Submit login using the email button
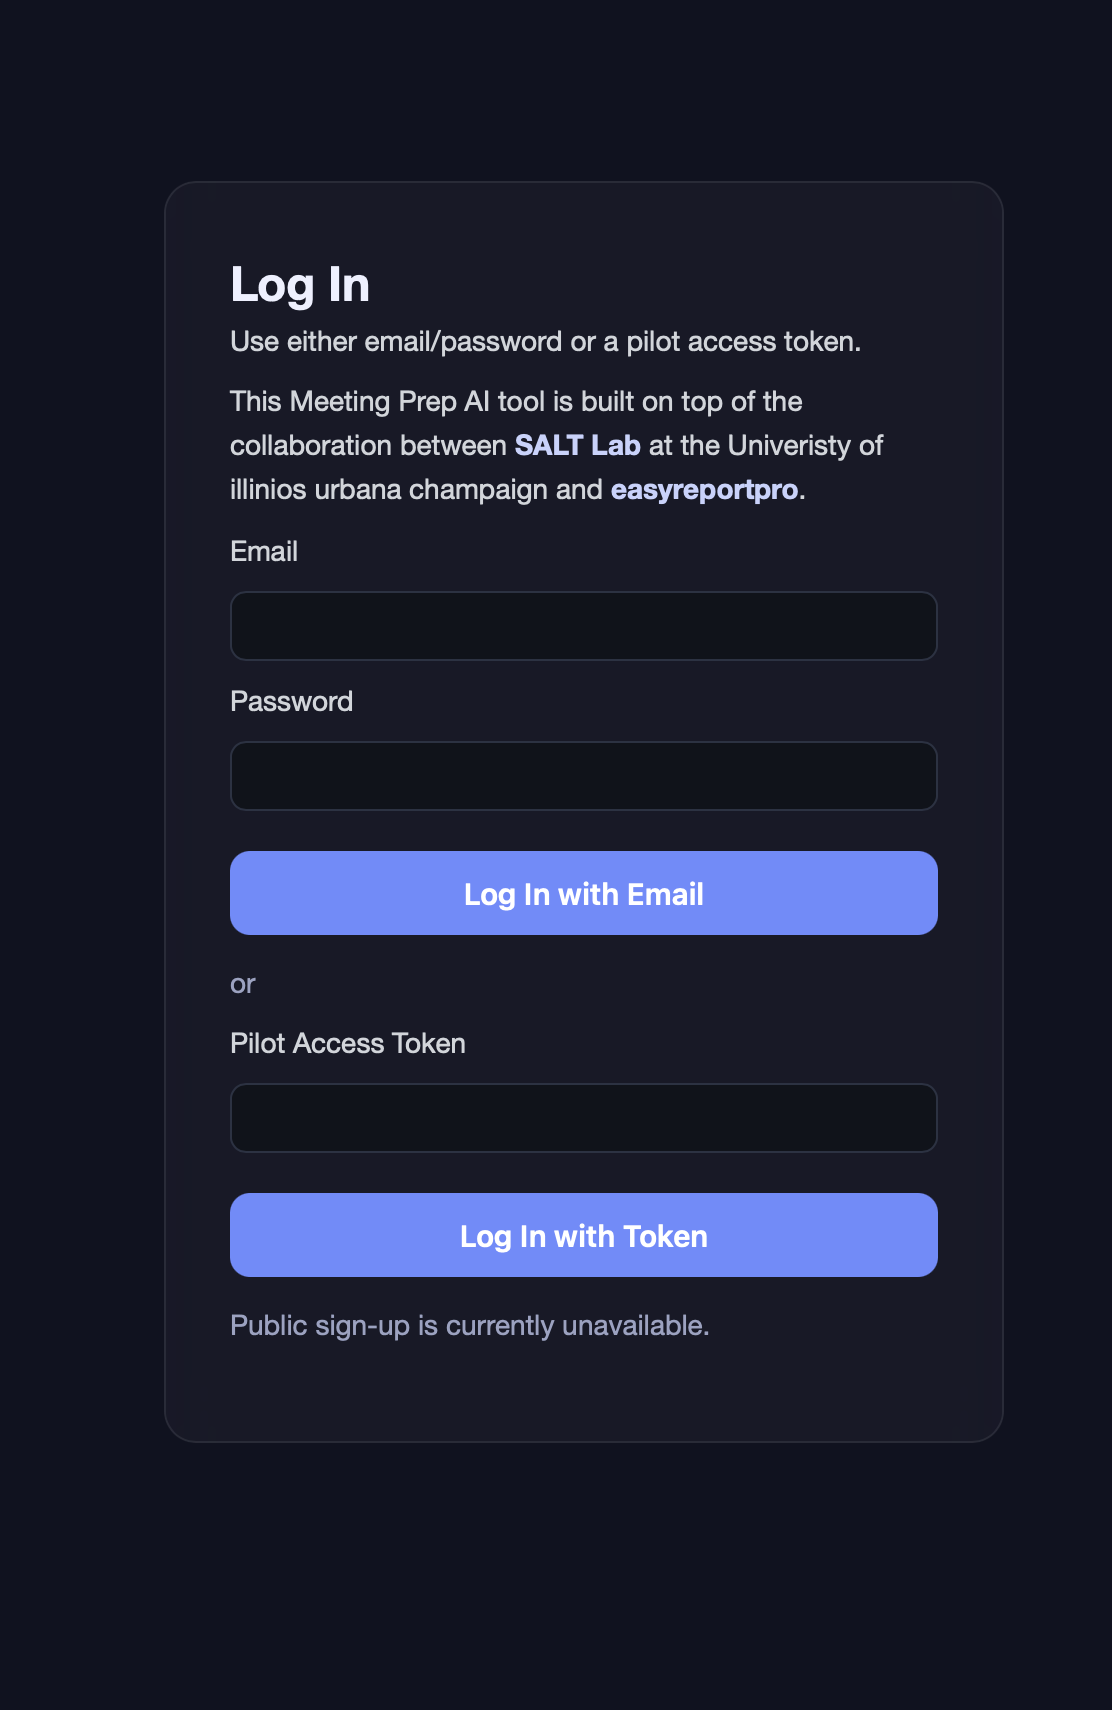 583,893
